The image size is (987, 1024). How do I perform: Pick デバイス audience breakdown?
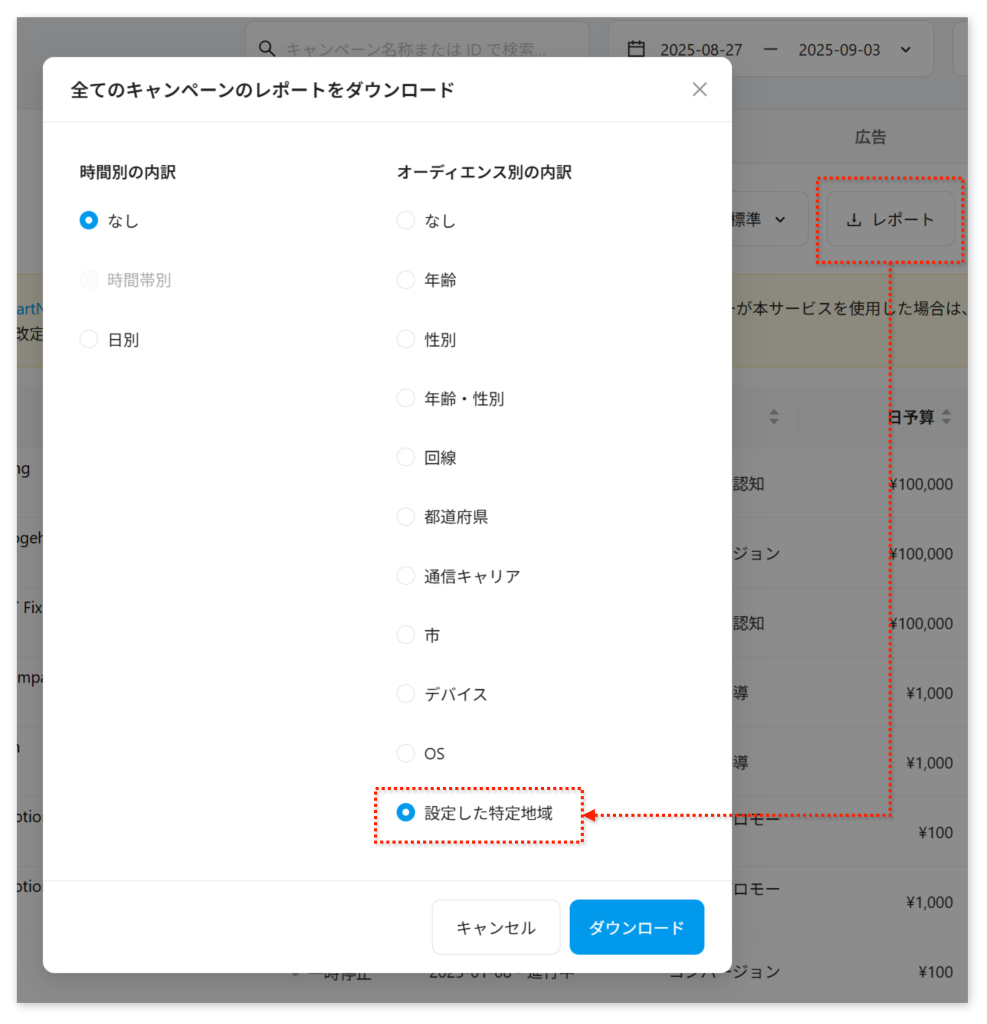pyautogui.click(x=406, y=694)
